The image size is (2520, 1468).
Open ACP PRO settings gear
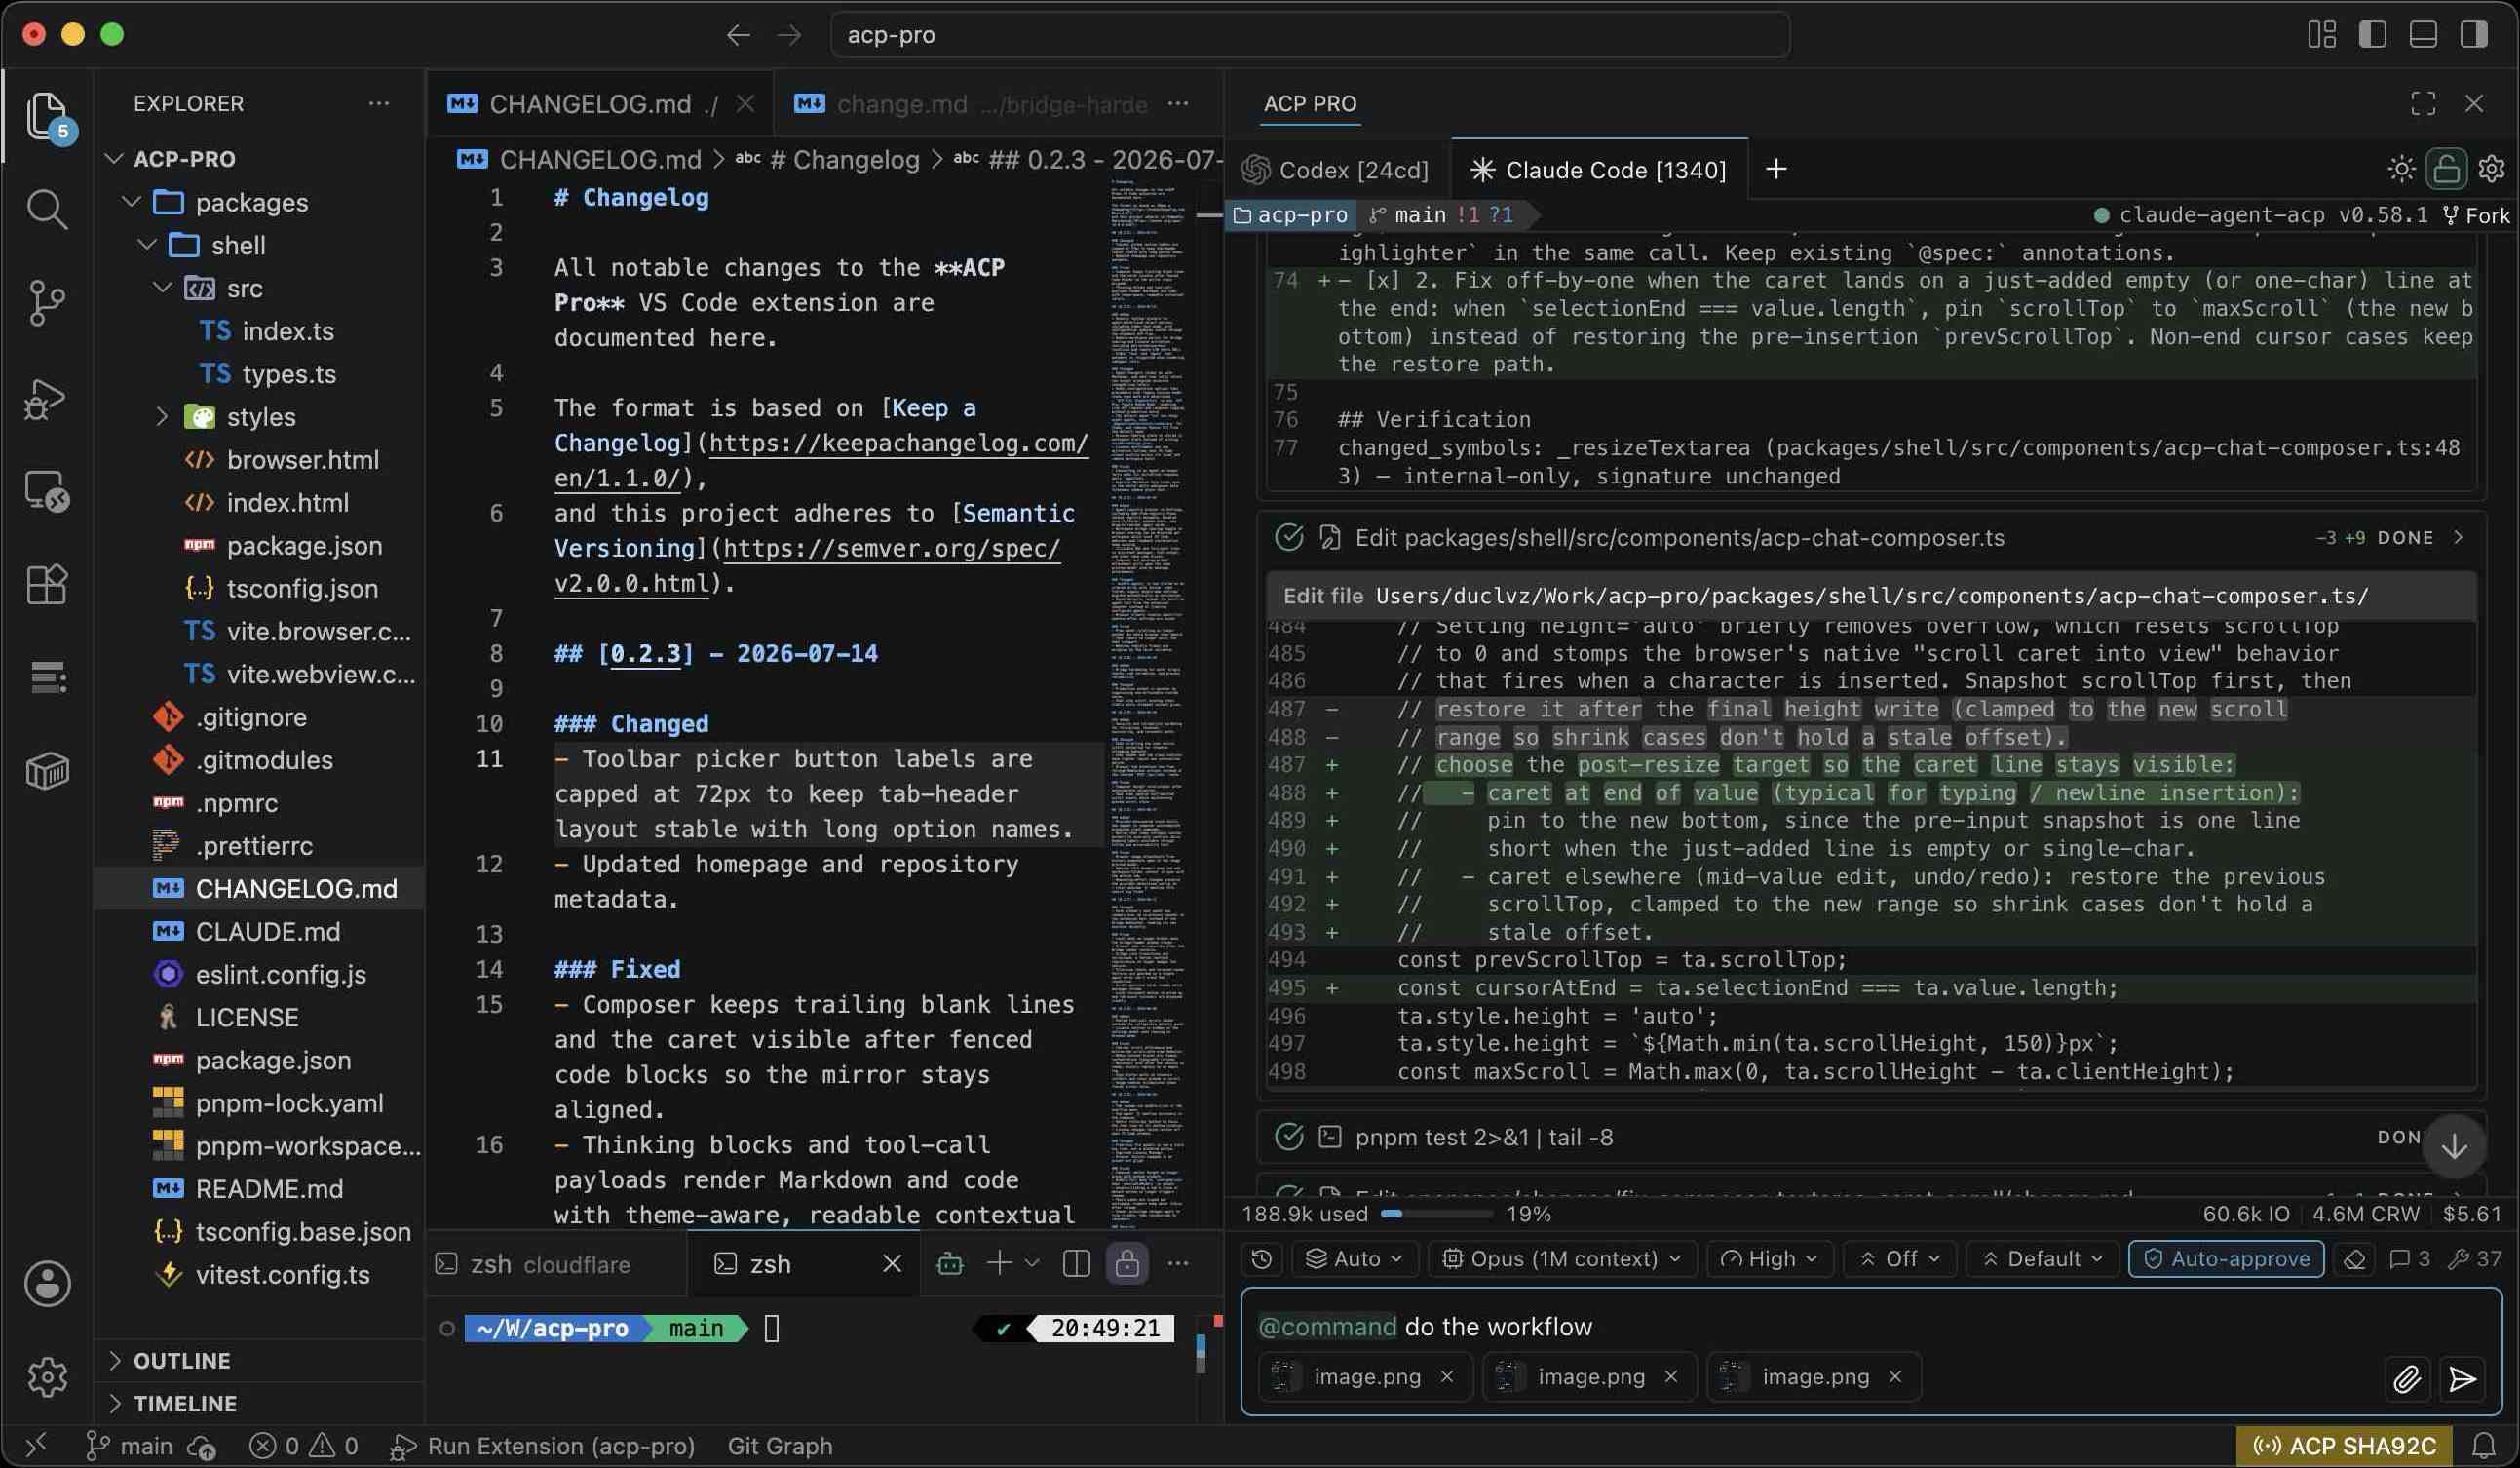[2491, 169]
